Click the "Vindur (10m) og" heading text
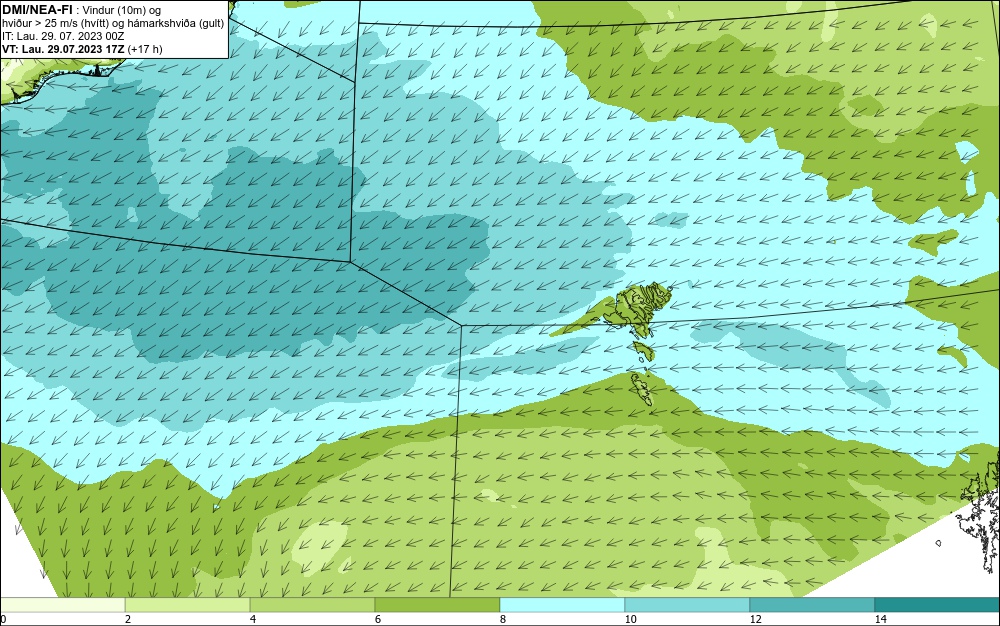The image size is (1000, 626). click(x=122, y=10)
